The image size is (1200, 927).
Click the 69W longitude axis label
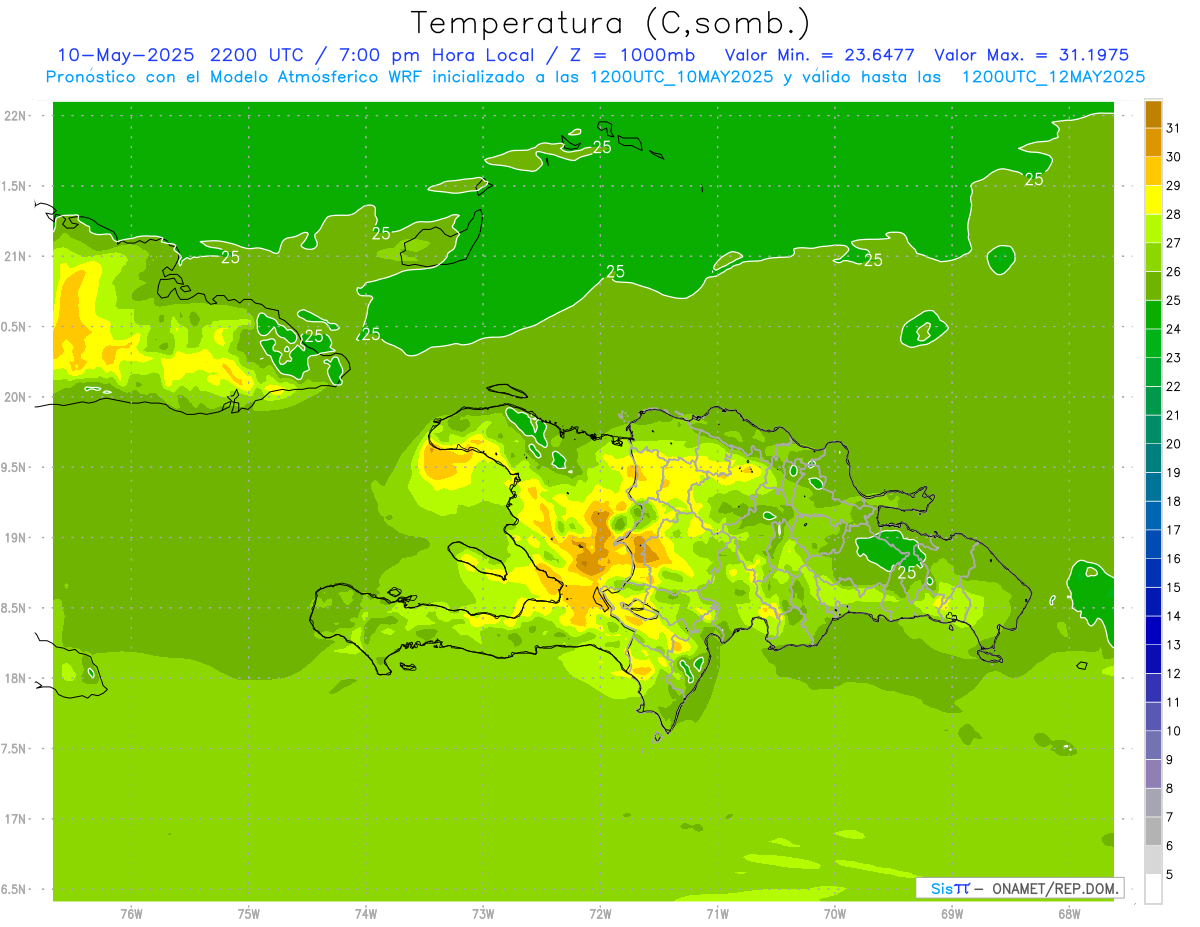(x=952, y=913)
